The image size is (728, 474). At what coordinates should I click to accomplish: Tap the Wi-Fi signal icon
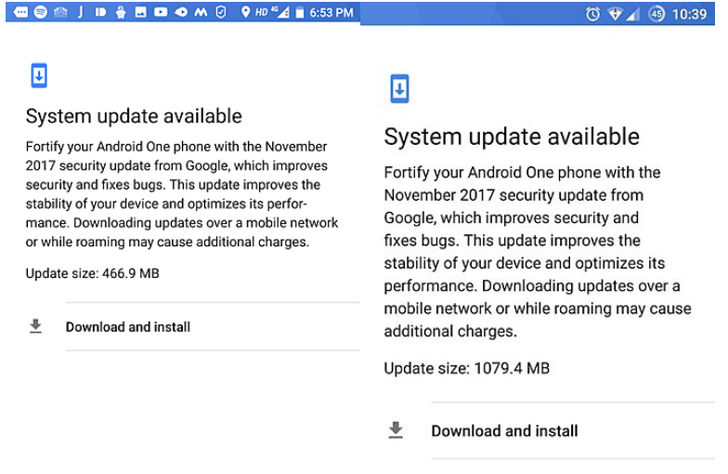point(615,14)
